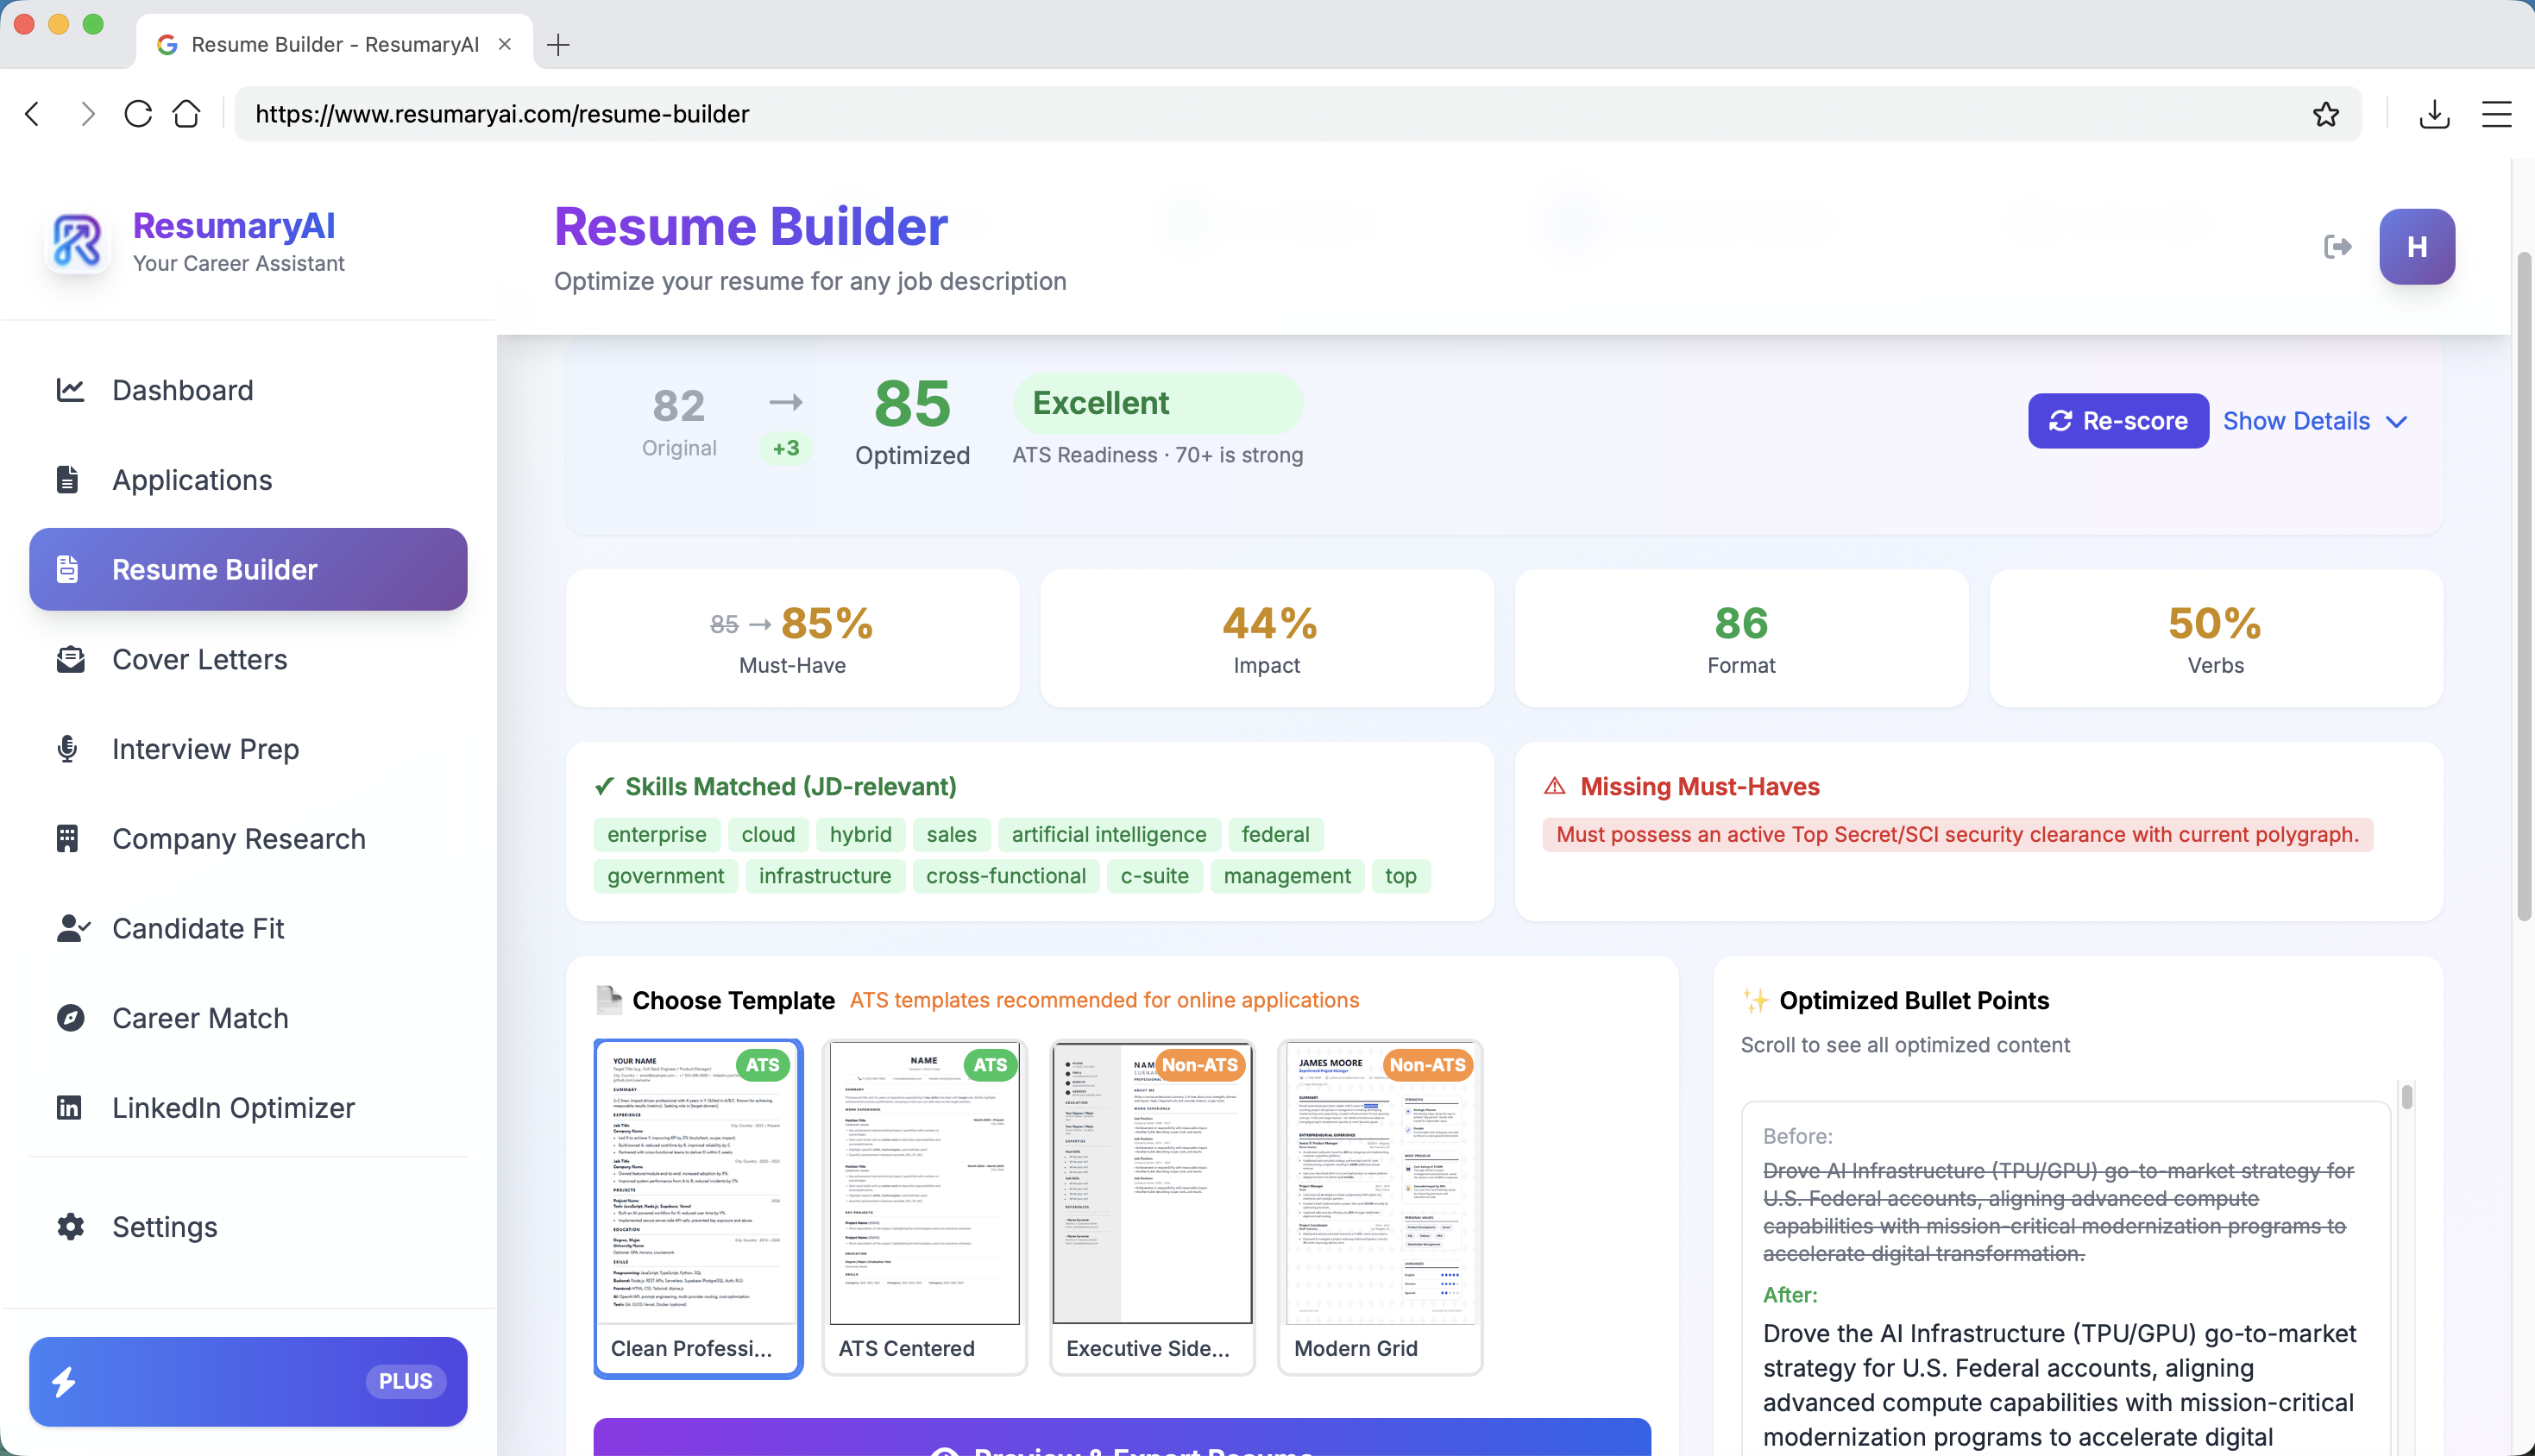The width and height of the screenshot is (2535, 1456).
Task: Click the 'federal' skill tag
Action: tap(1276, 834)
